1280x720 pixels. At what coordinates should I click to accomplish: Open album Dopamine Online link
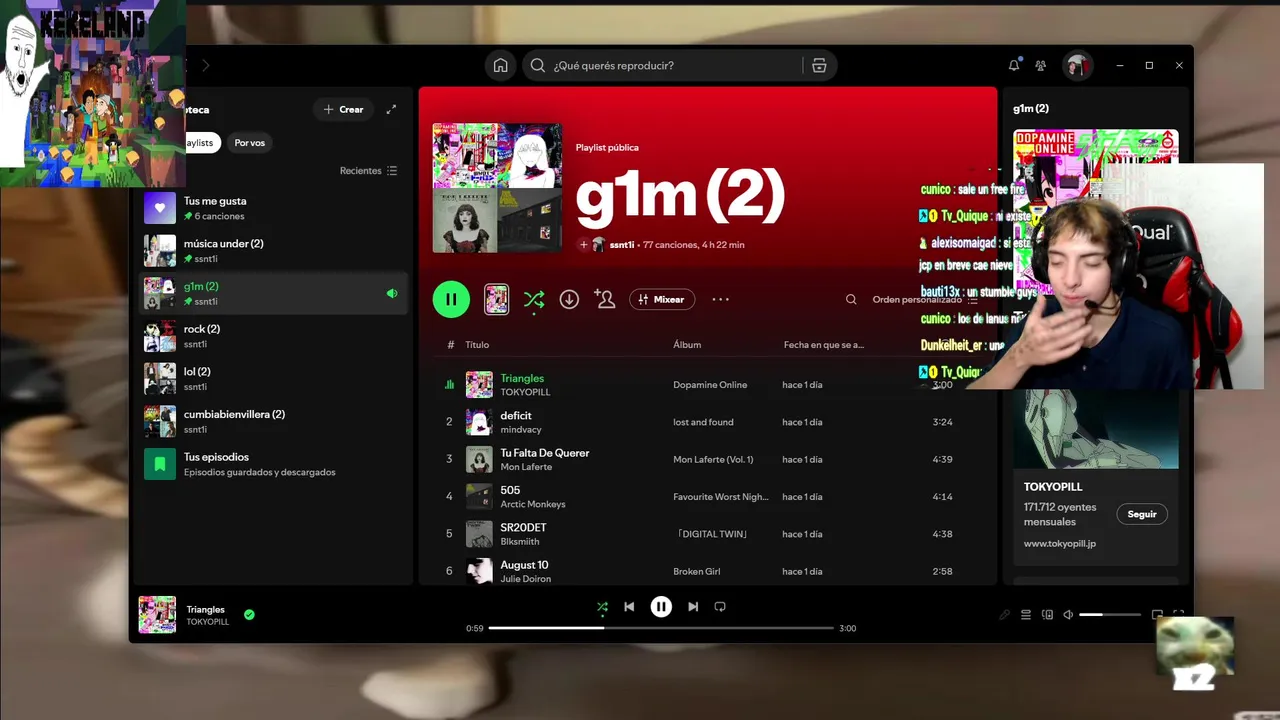tap(710, 385)
